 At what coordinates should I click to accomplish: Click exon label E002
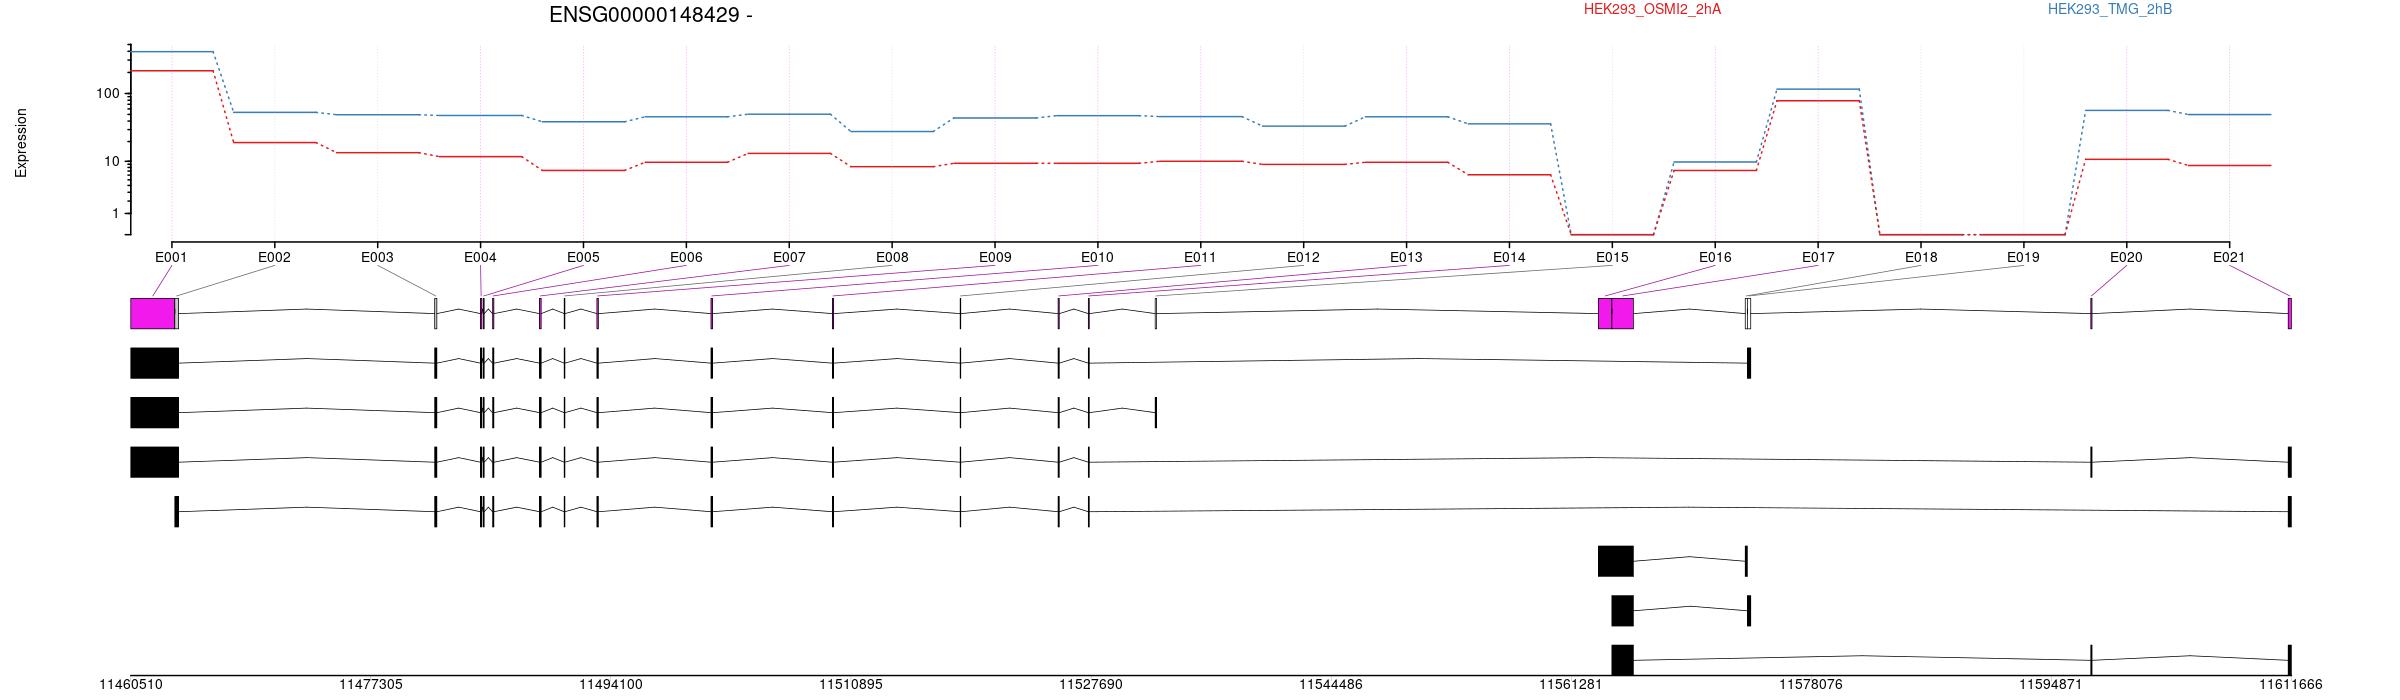[x=274, y=257]
